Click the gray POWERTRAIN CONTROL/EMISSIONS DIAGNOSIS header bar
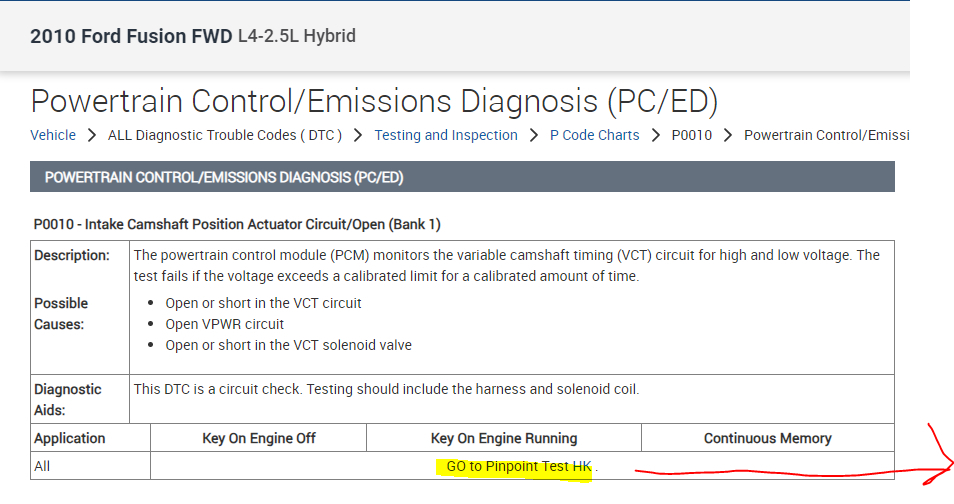Screen dimensions: 954x504 click(462, 177)
